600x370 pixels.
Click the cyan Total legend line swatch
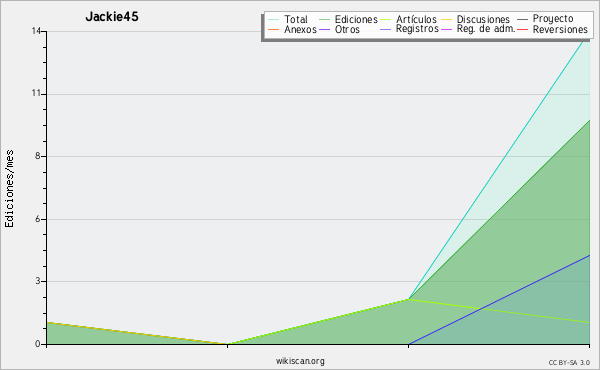(274, 20)
